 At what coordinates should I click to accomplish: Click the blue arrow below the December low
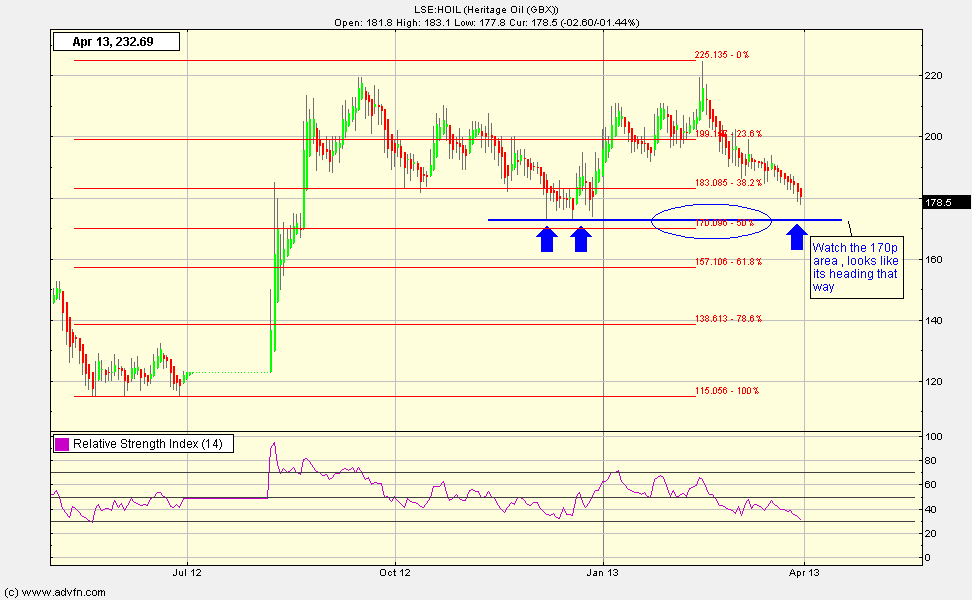pyautogui.click(x=581, y=239)
